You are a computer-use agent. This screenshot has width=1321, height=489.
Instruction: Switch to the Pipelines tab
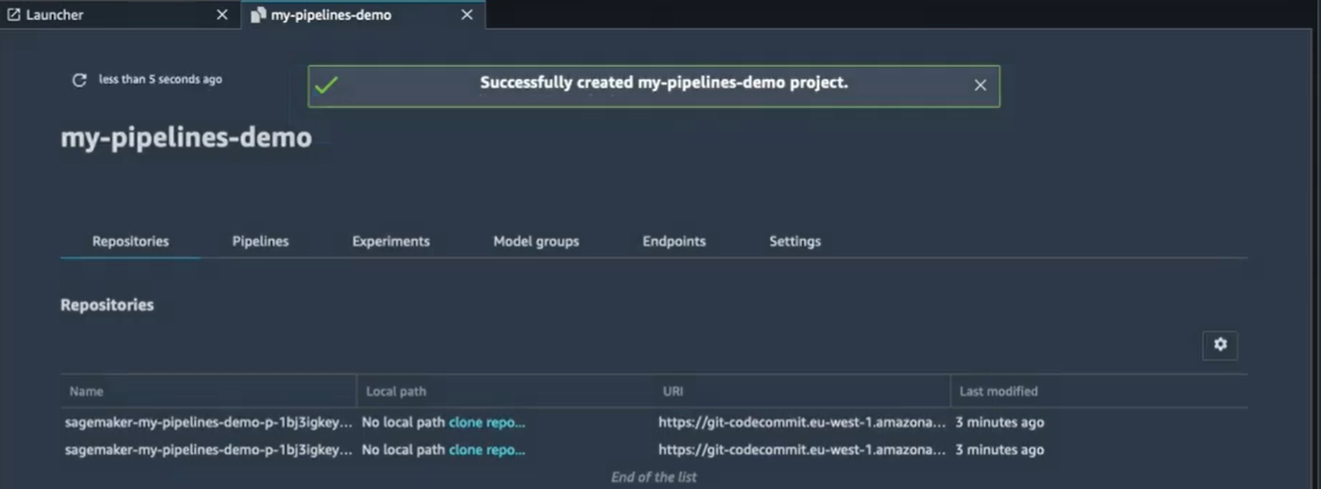click(x=260, y=241)
